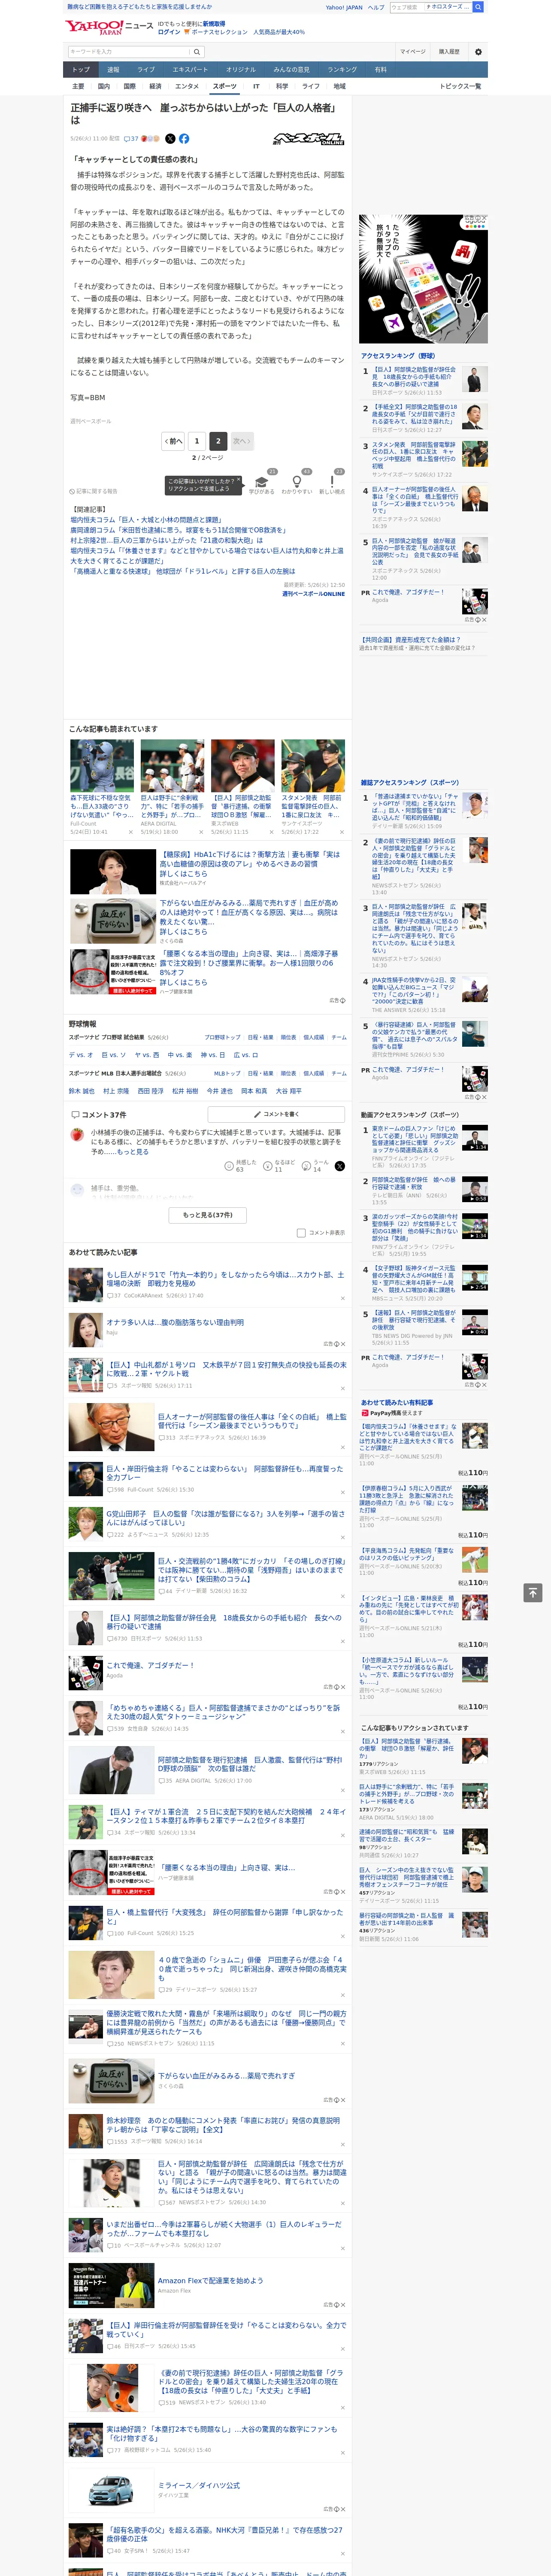The image size is (551, 2576).
Task: Open the 地域 category
Action: pos(339,86)
